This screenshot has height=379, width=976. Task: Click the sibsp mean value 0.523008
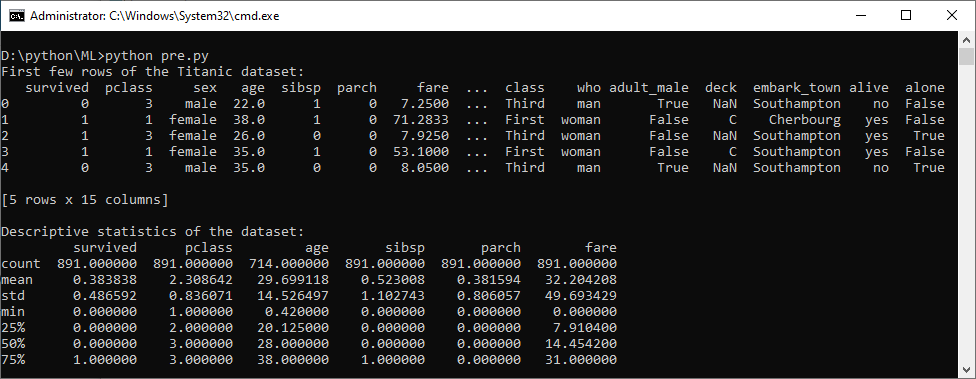click(393, 279)
